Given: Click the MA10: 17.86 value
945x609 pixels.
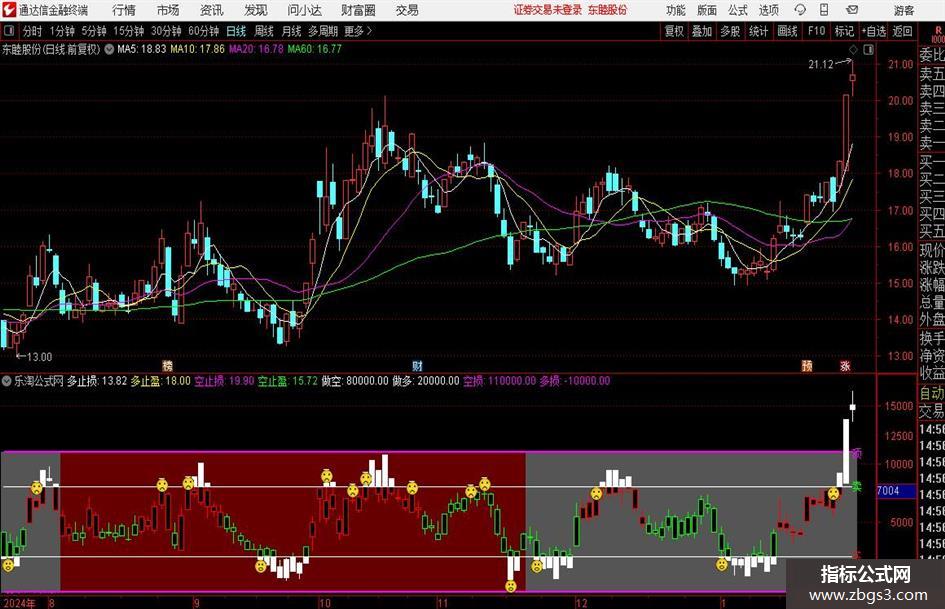Looking at the screenshot, I should 197,49.
